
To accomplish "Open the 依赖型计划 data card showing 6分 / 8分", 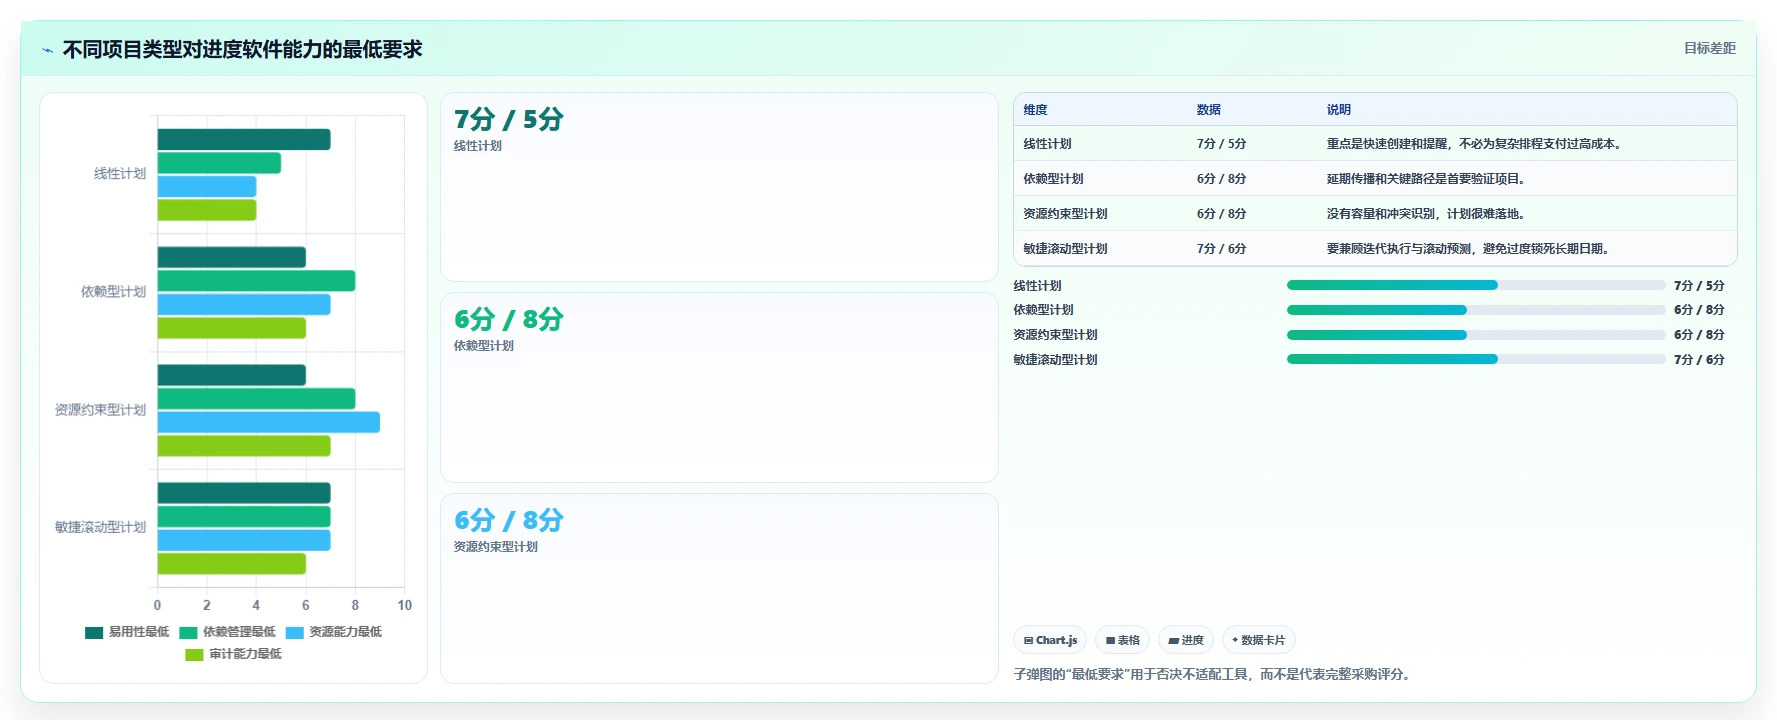I will point(719,388).
